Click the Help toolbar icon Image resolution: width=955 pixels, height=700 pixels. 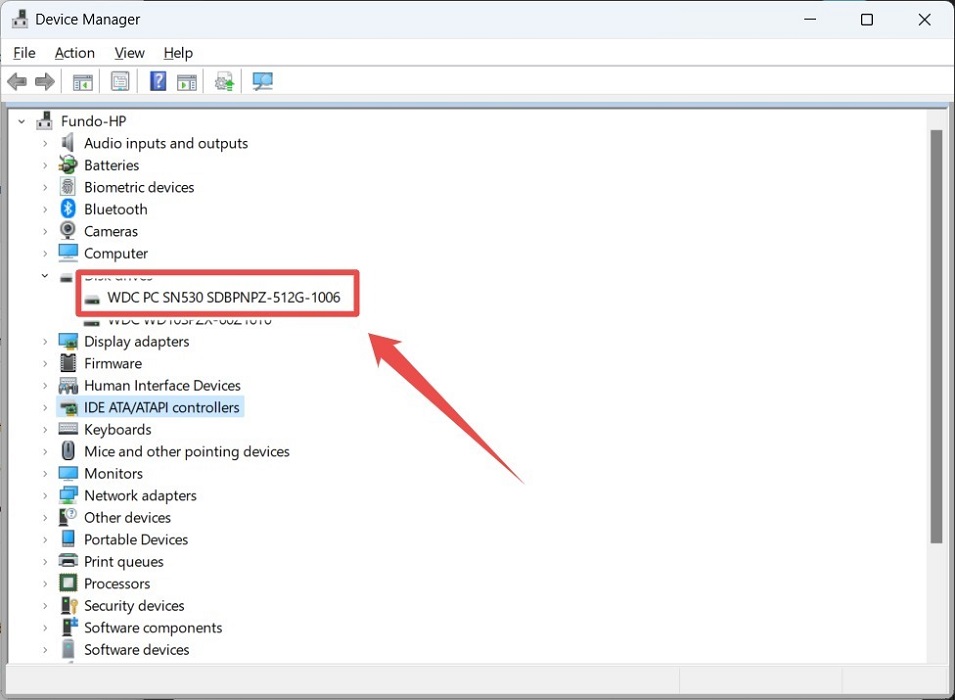157,81
